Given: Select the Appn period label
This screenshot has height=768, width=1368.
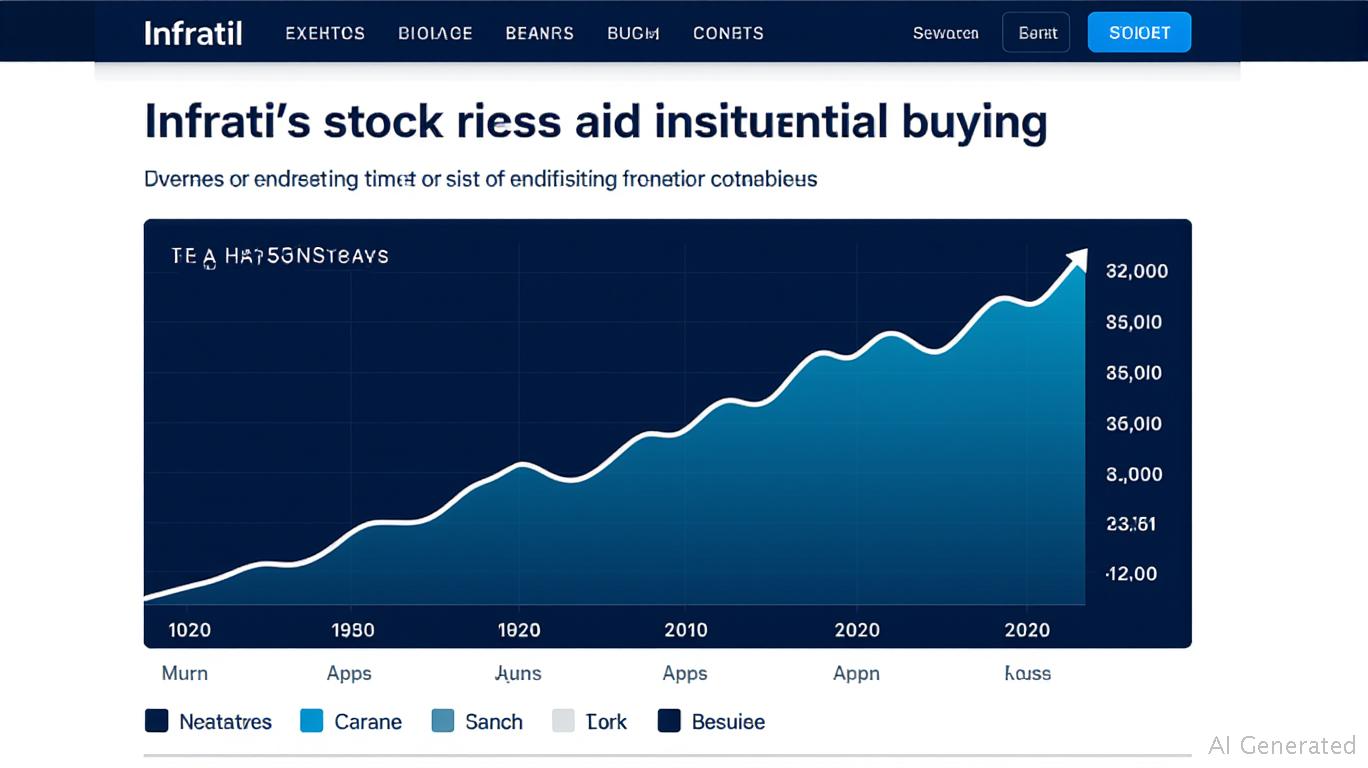Looking at the screenshot, I should [857, 673].
